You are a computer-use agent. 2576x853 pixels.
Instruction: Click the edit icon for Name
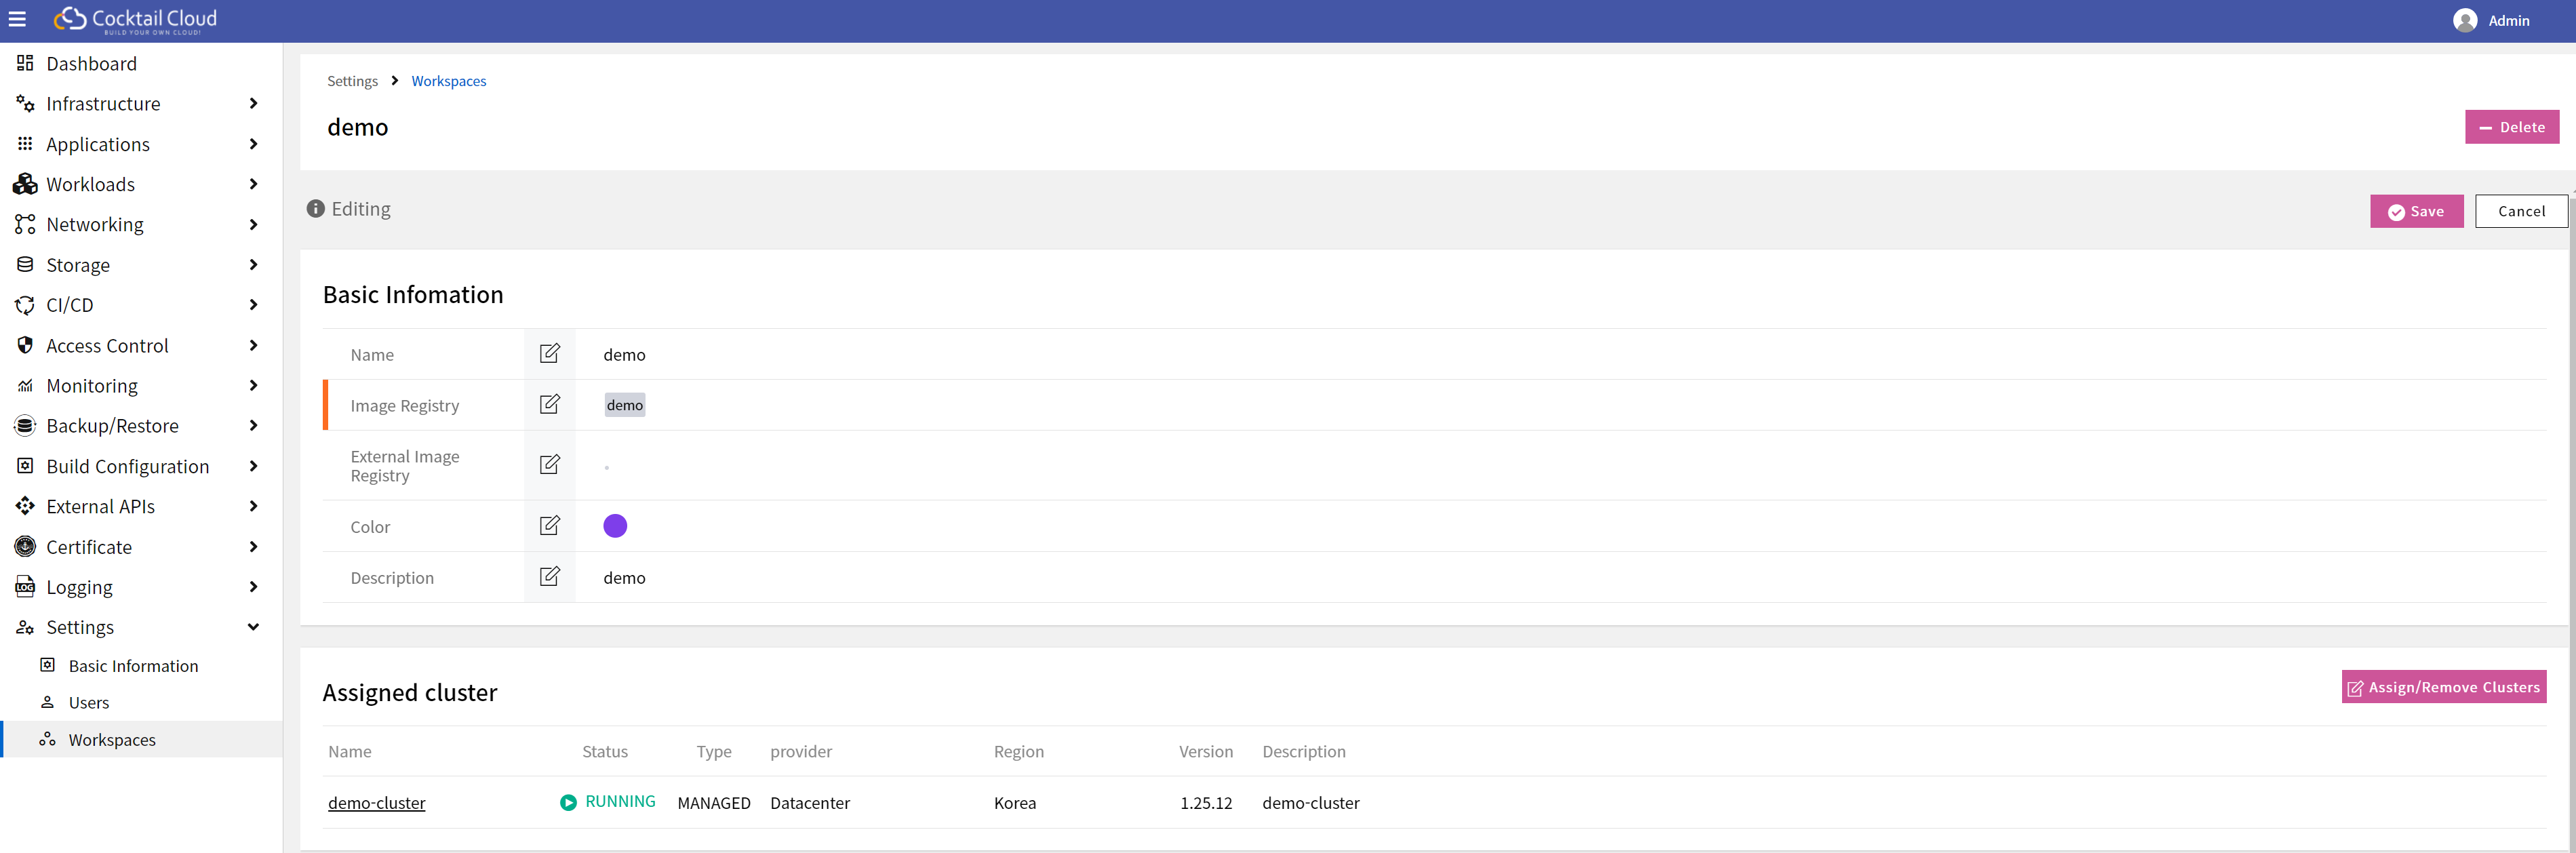[549, 354]
